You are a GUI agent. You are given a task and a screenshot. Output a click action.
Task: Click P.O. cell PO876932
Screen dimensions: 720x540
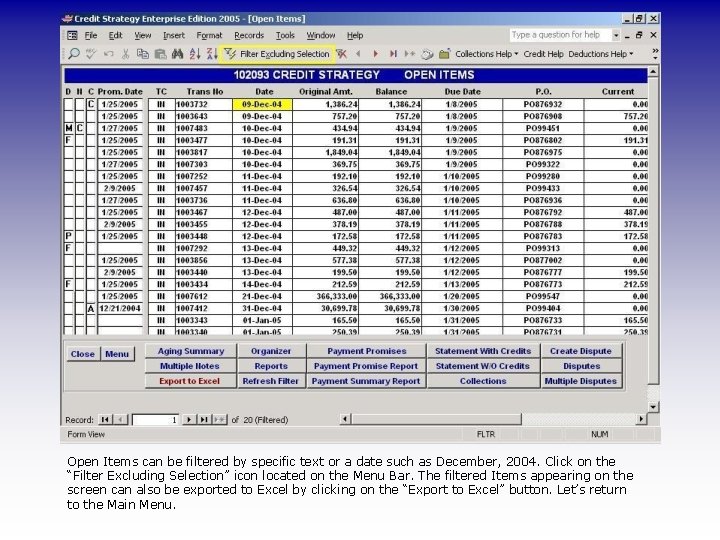543,104
